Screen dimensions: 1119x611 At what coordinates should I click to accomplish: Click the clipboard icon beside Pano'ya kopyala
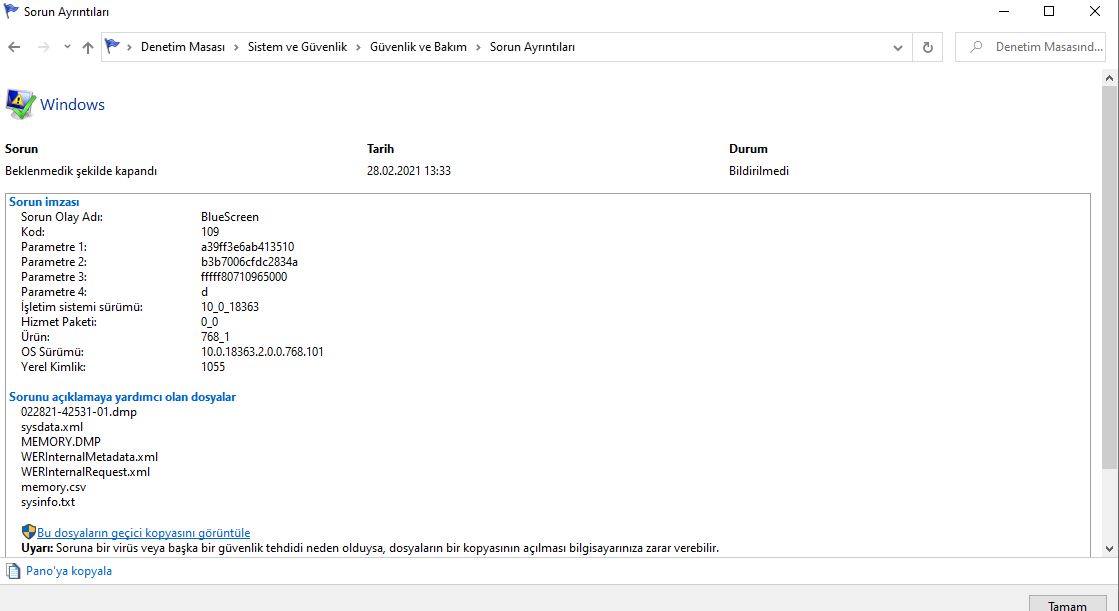[x=13, y=571]
